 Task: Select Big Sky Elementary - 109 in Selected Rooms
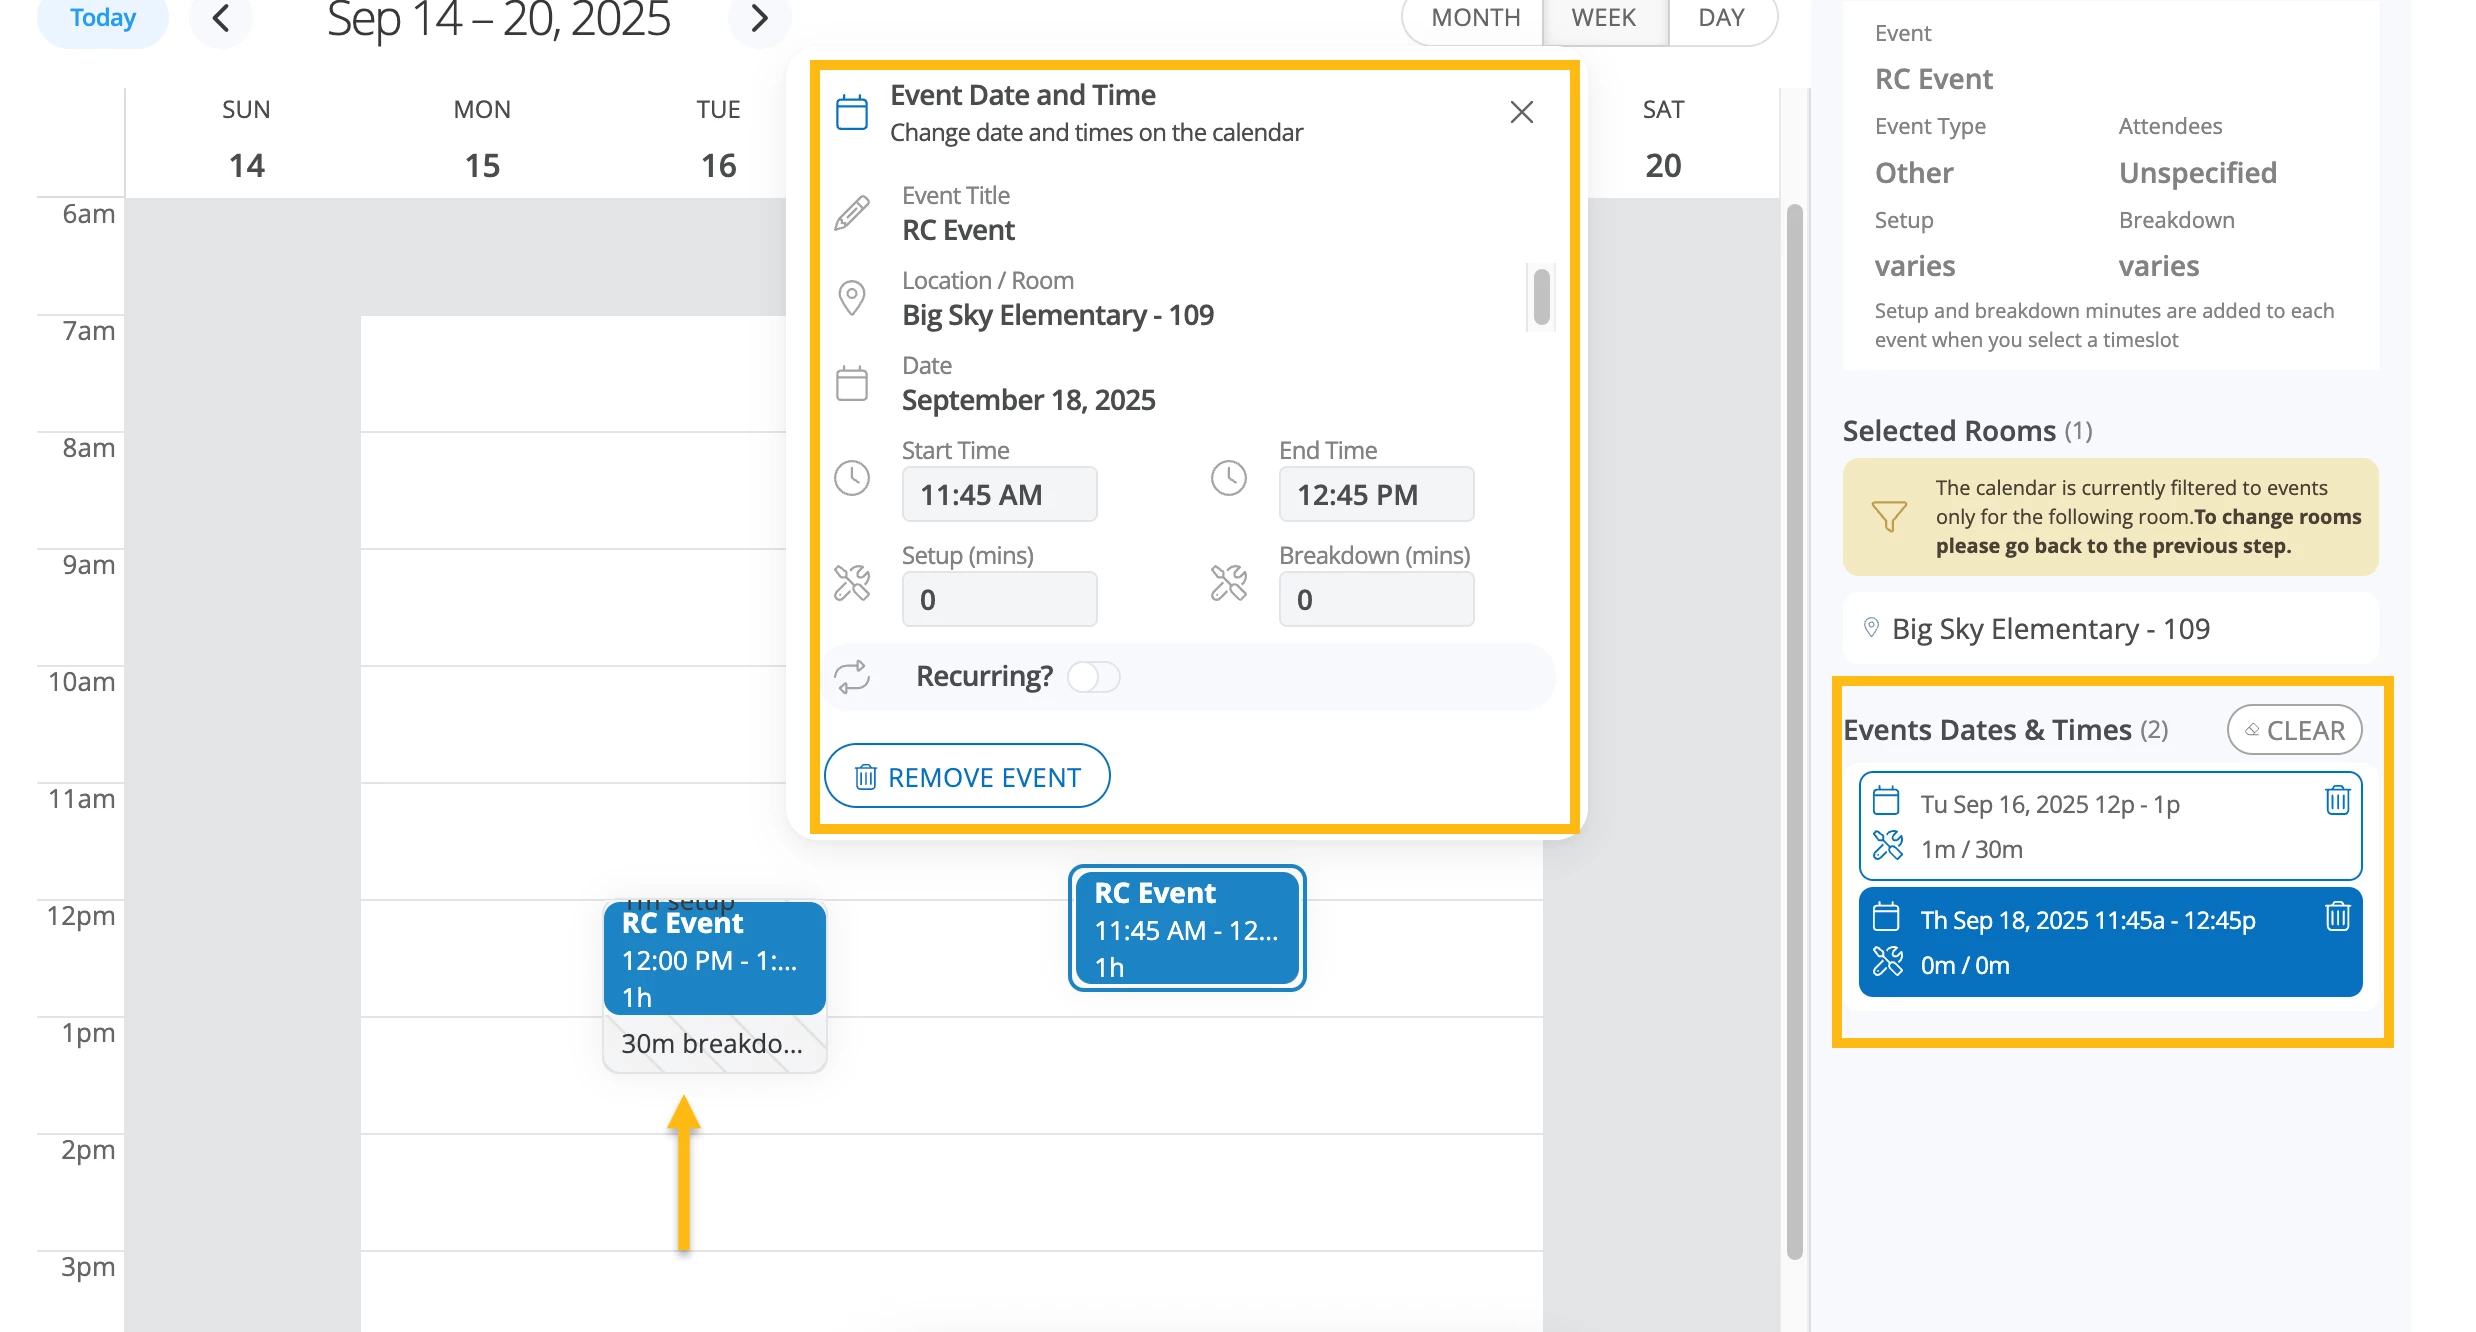pos(2110,628)
